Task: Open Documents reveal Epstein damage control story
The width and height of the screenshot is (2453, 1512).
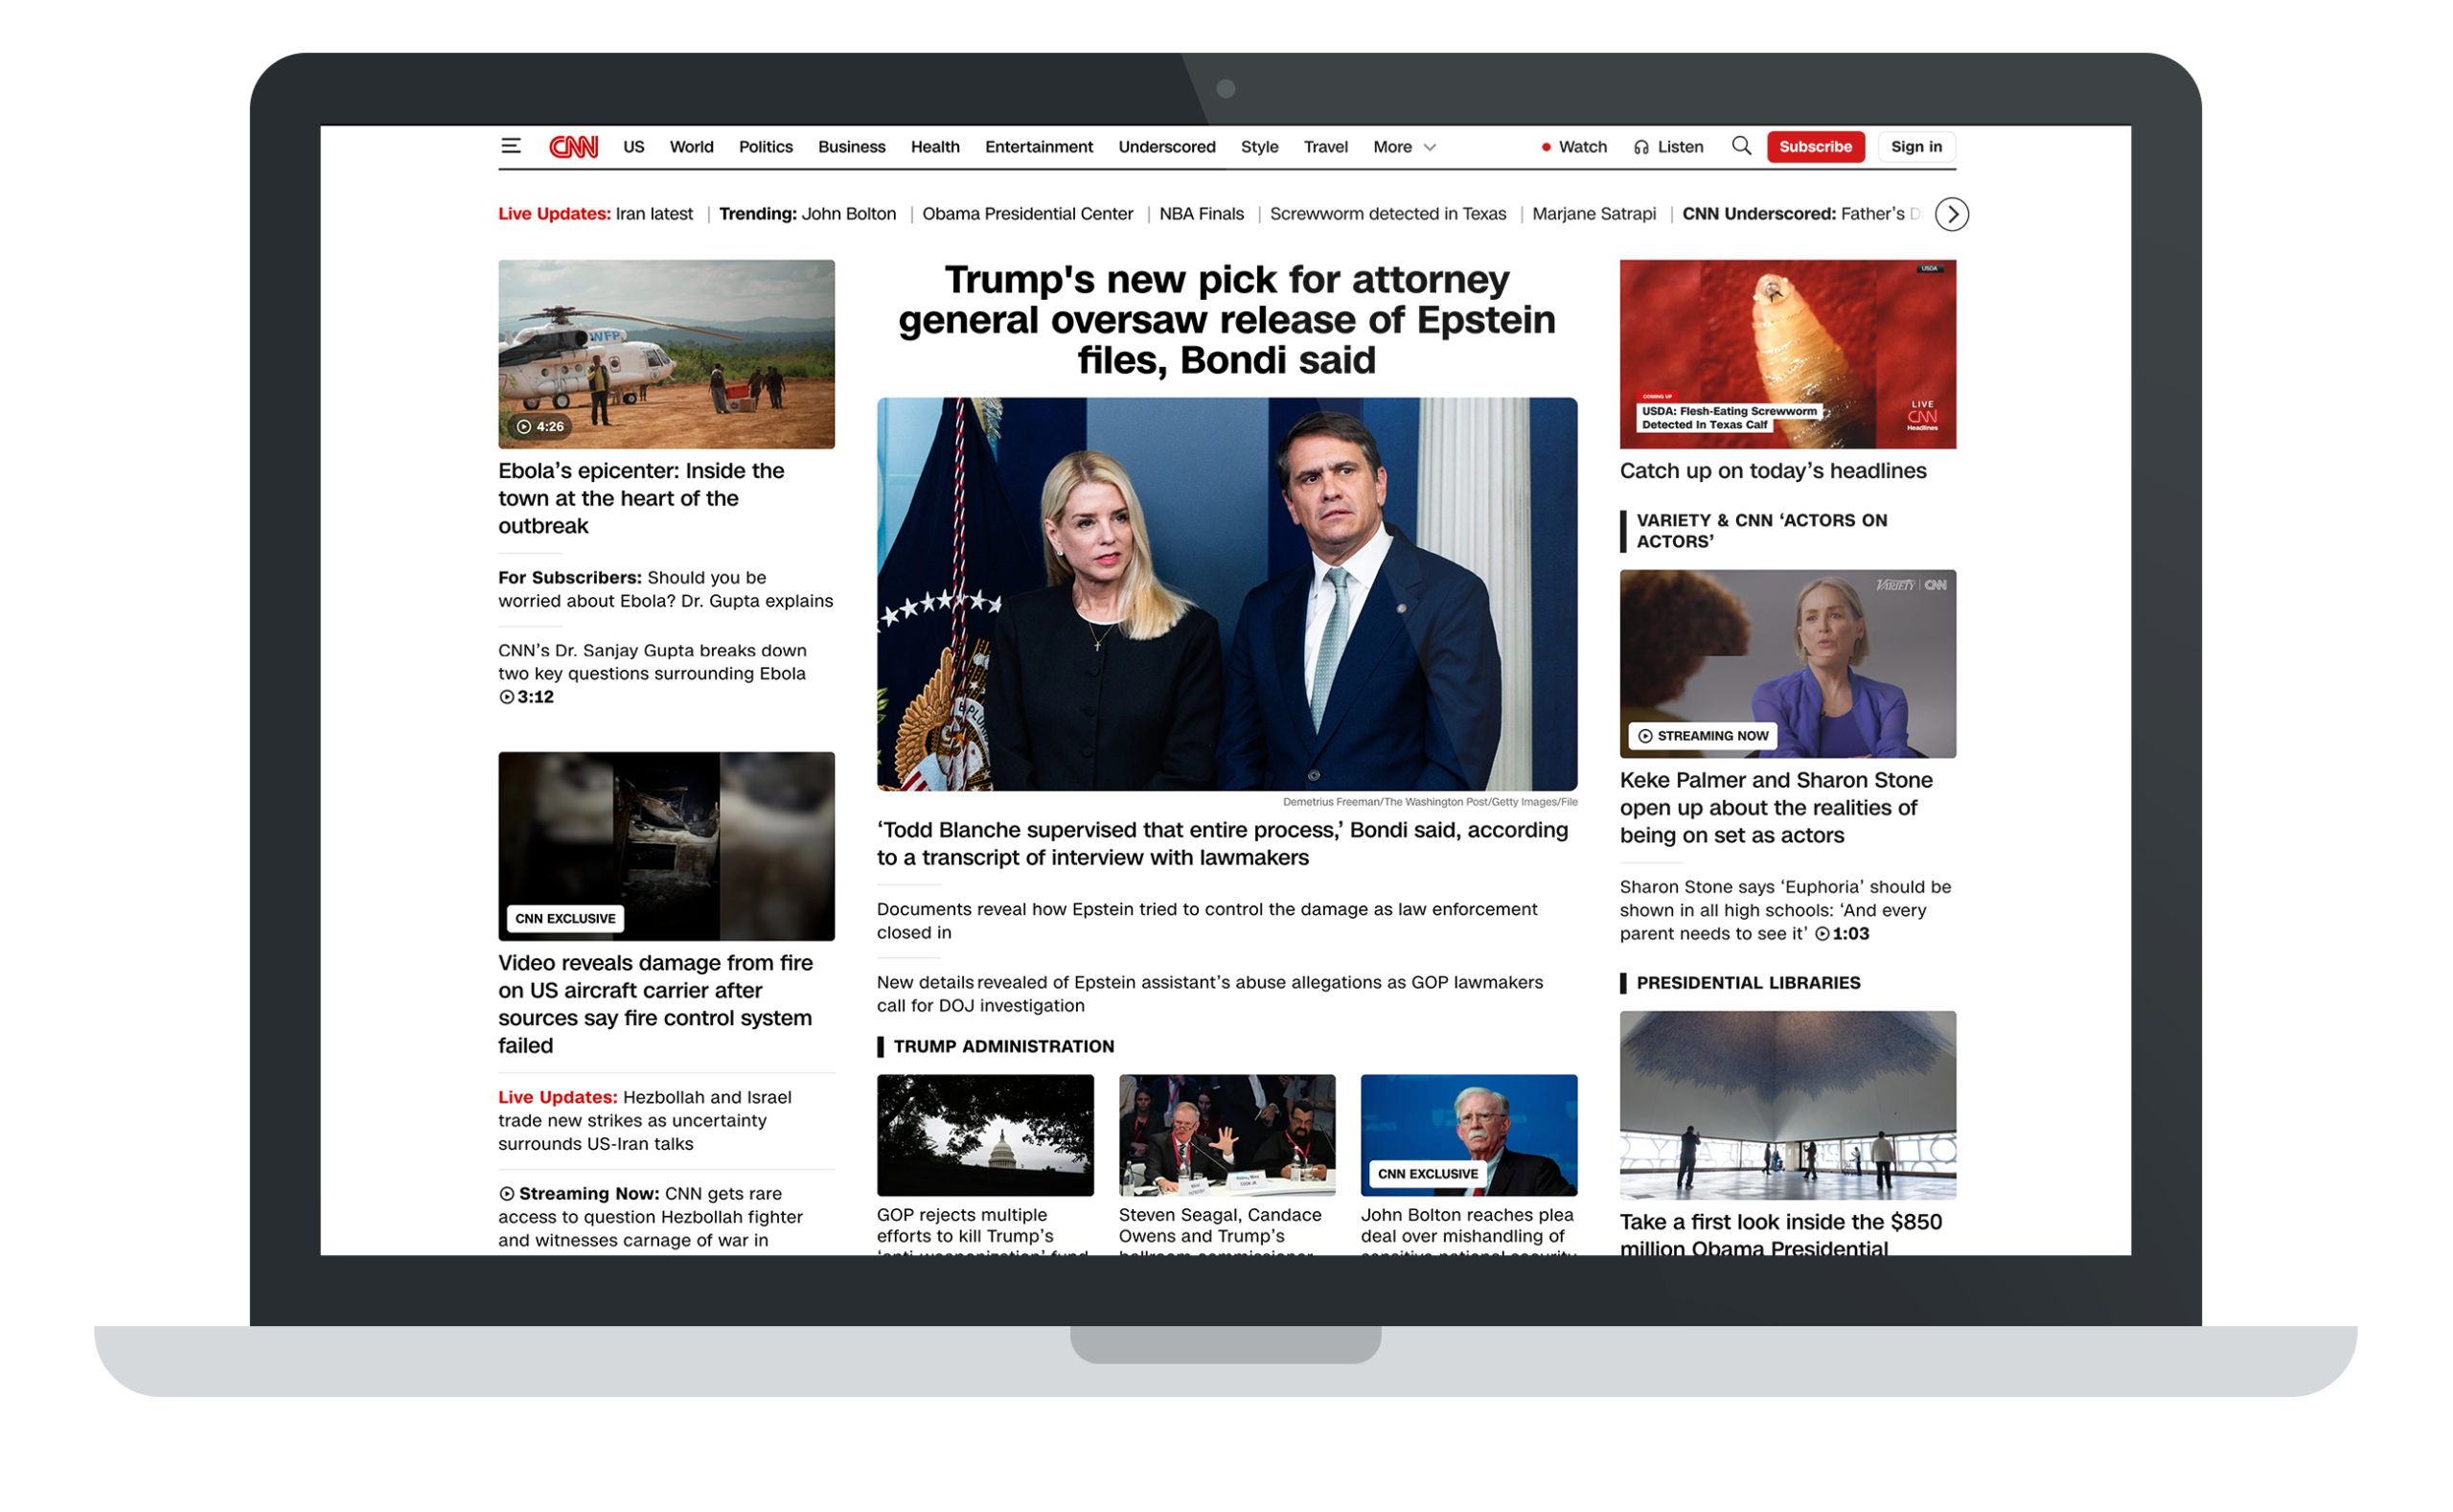Action: (1207, 921)
